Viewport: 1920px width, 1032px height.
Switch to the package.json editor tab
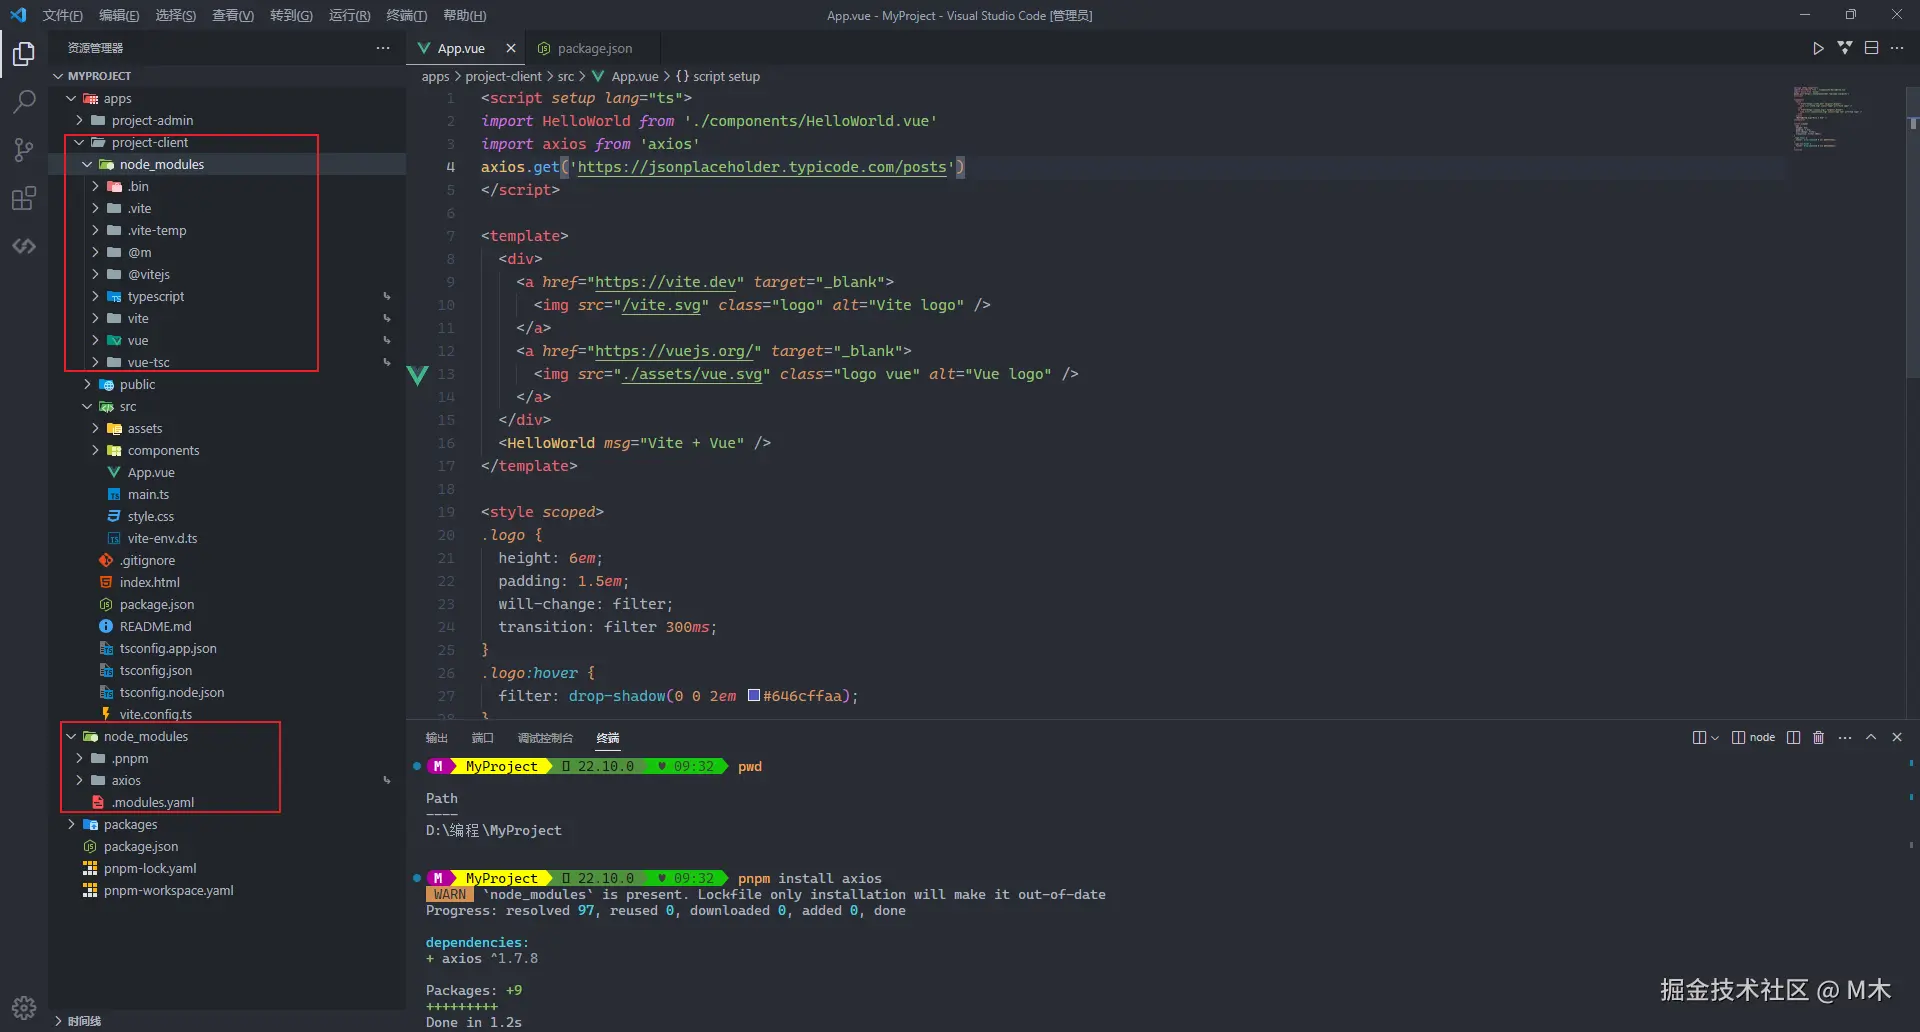594,48
